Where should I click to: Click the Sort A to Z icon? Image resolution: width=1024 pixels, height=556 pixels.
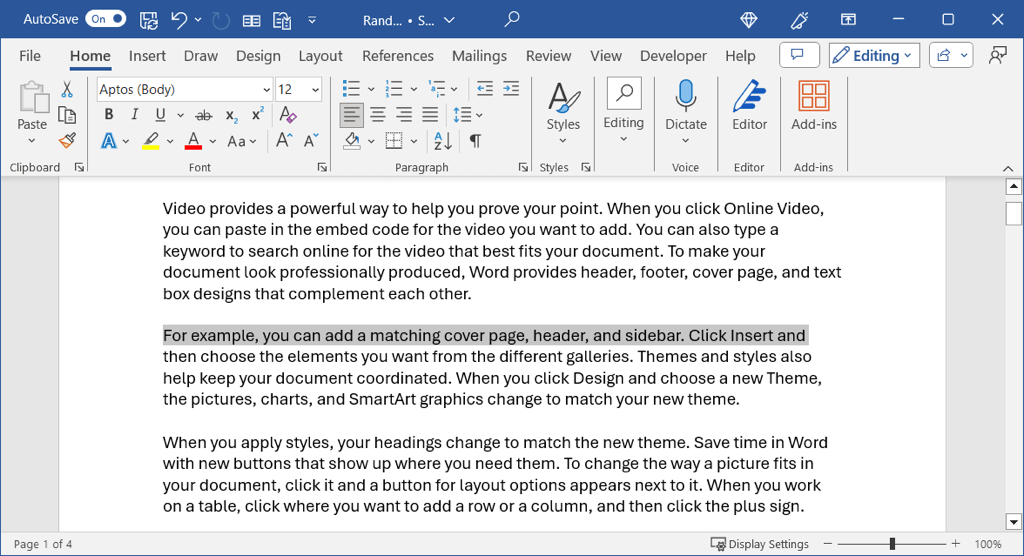443,141
